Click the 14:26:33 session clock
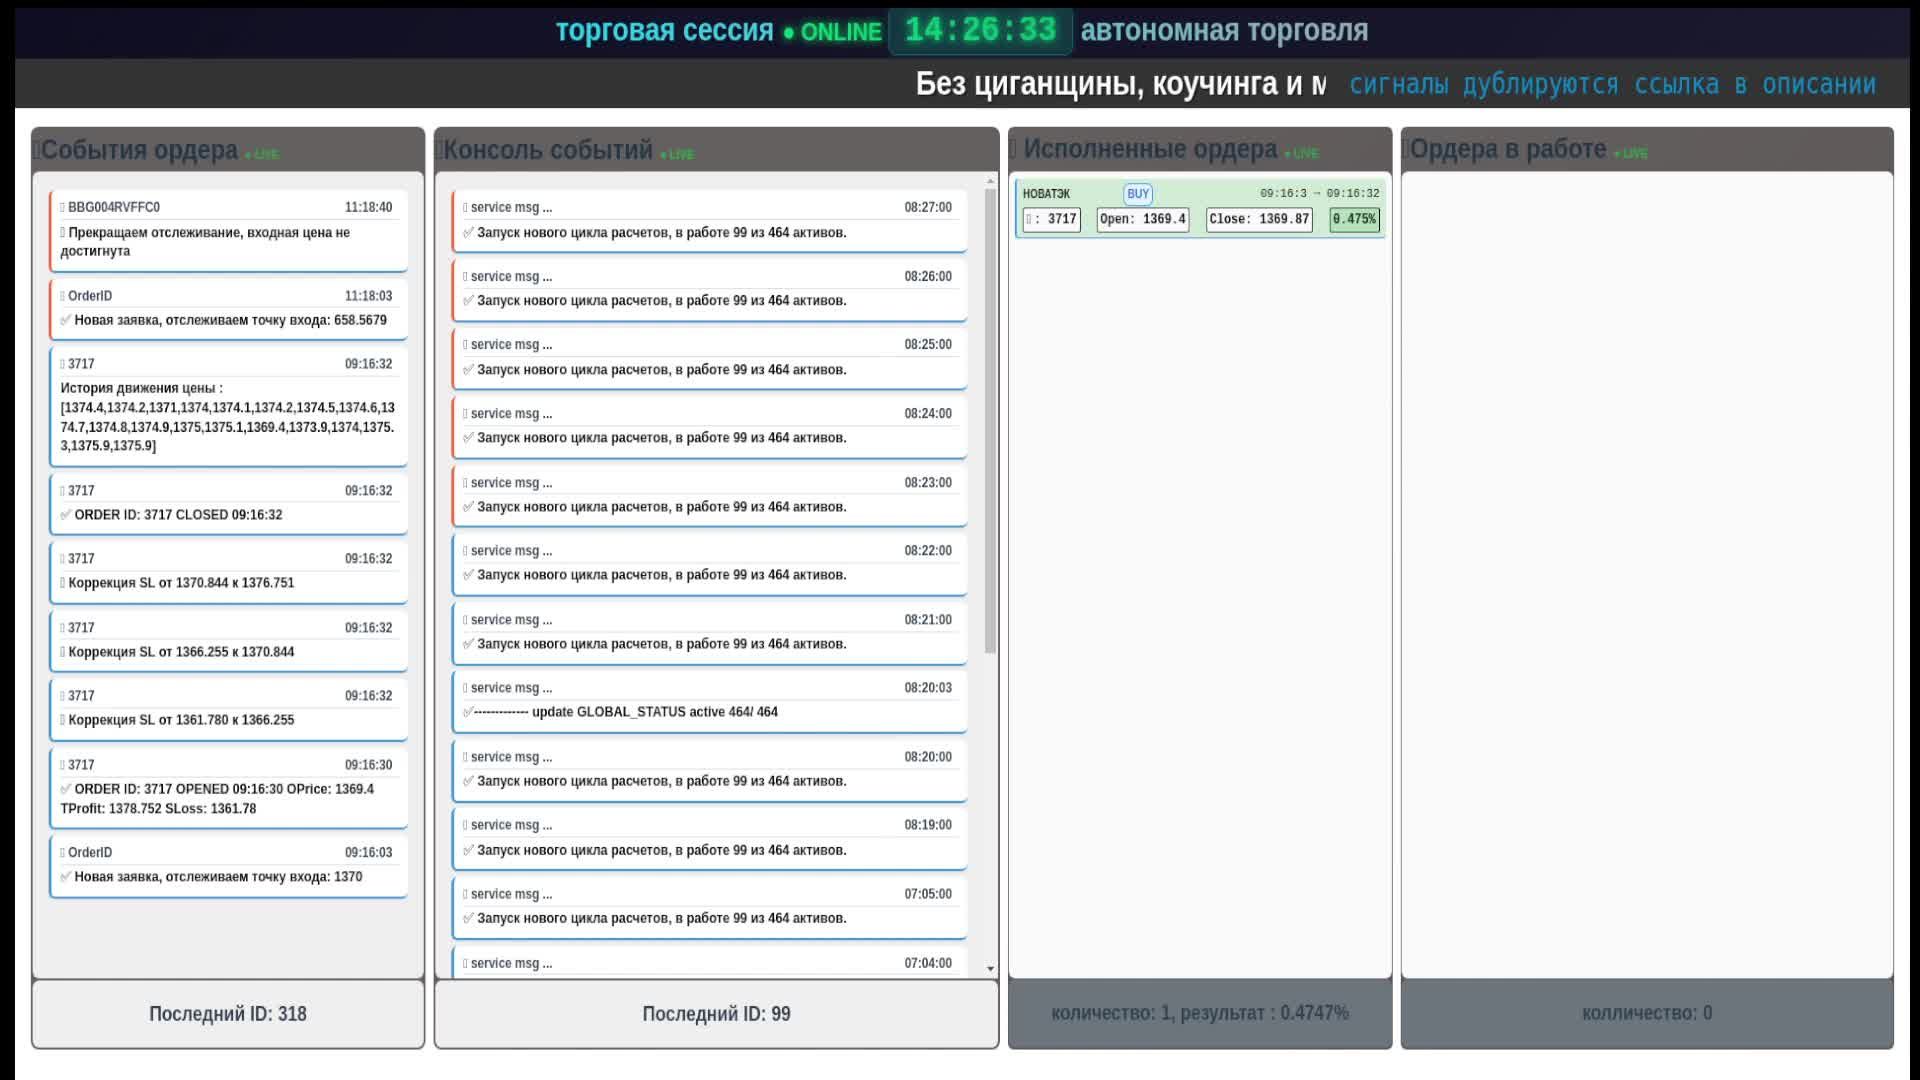This screenshot has height=1080, width=1920. click(x=979, y=30)
